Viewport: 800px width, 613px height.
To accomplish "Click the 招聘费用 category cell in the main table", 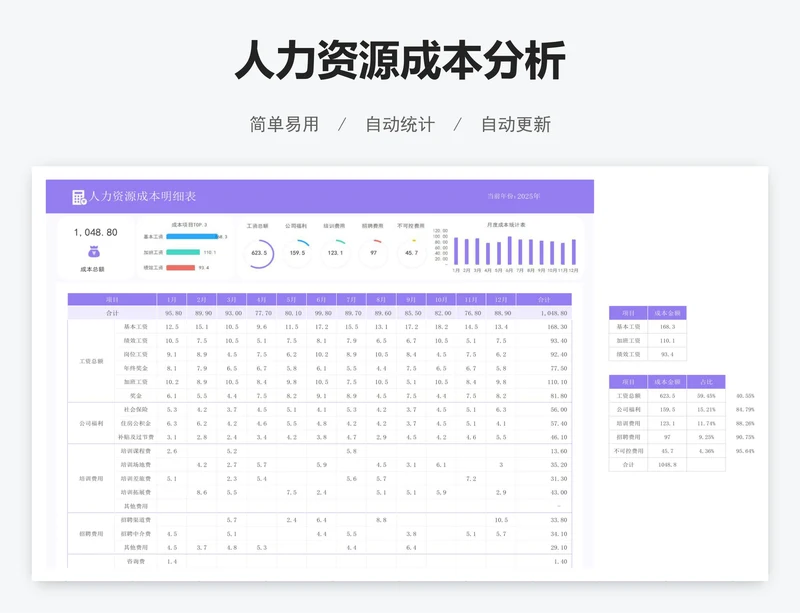I will (x=91, y=534).
